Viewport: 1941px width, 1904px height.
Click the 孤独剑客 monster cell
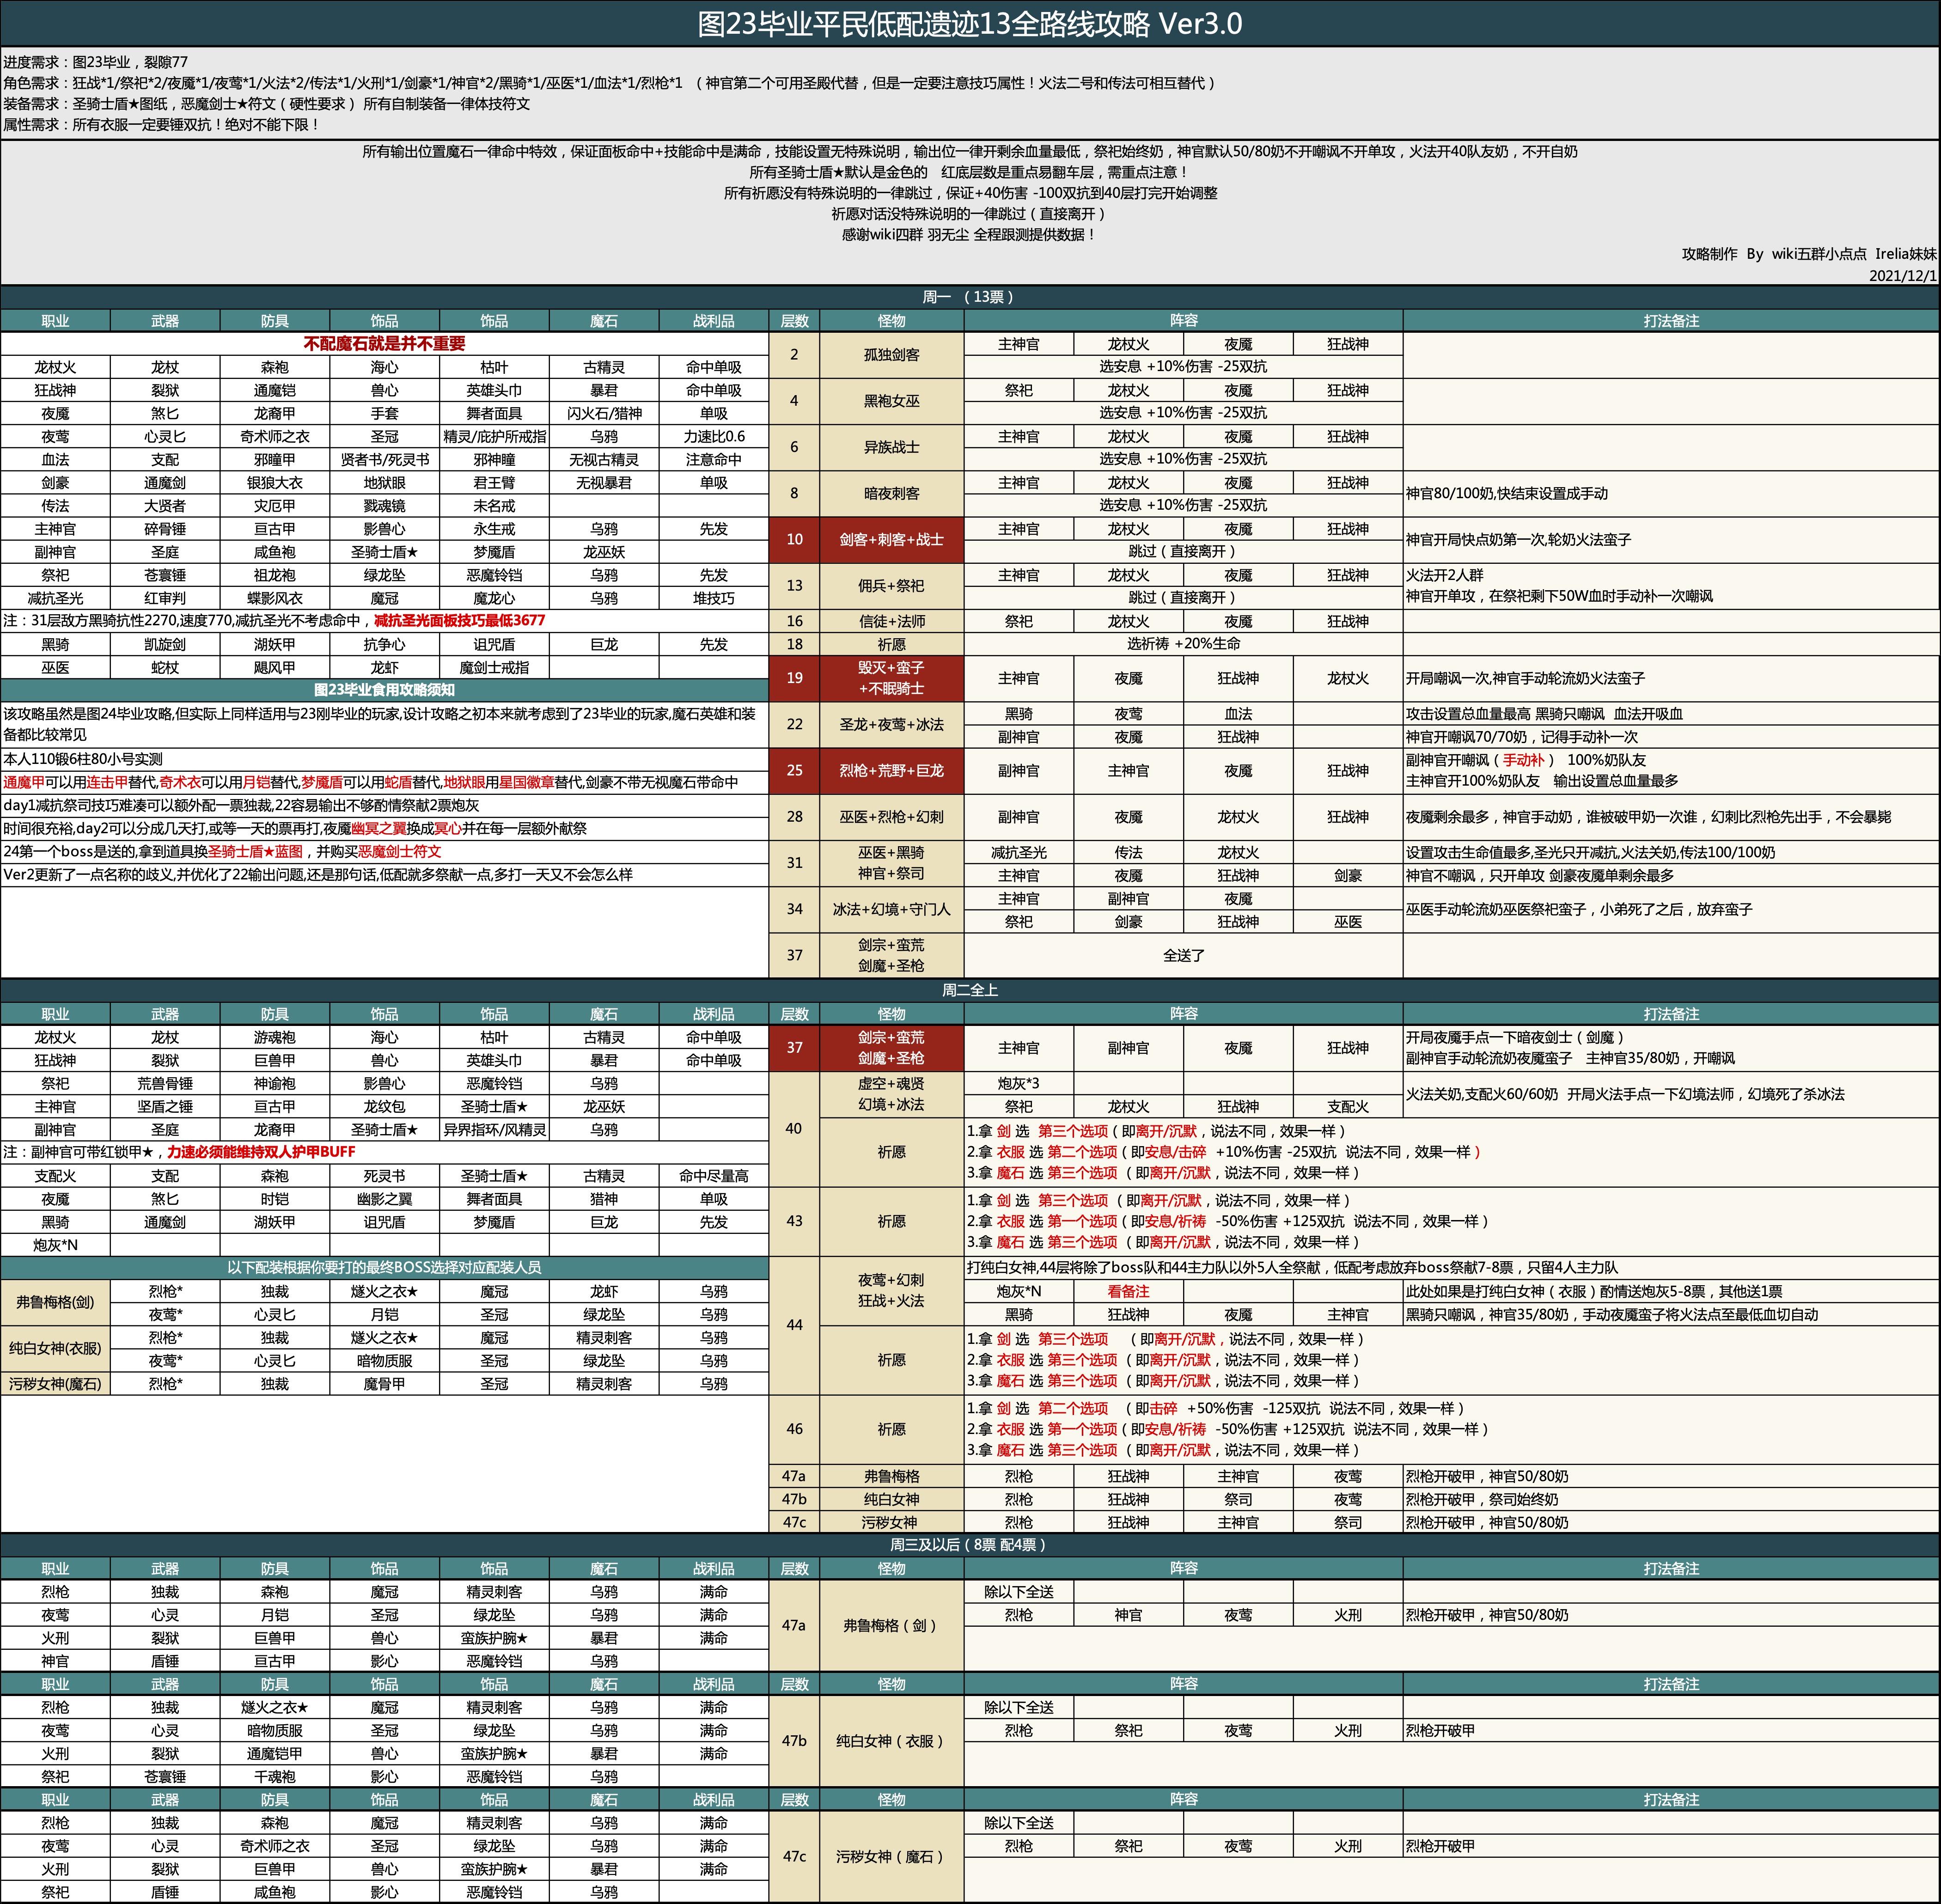pyautogui.click(x=891, y=354)
